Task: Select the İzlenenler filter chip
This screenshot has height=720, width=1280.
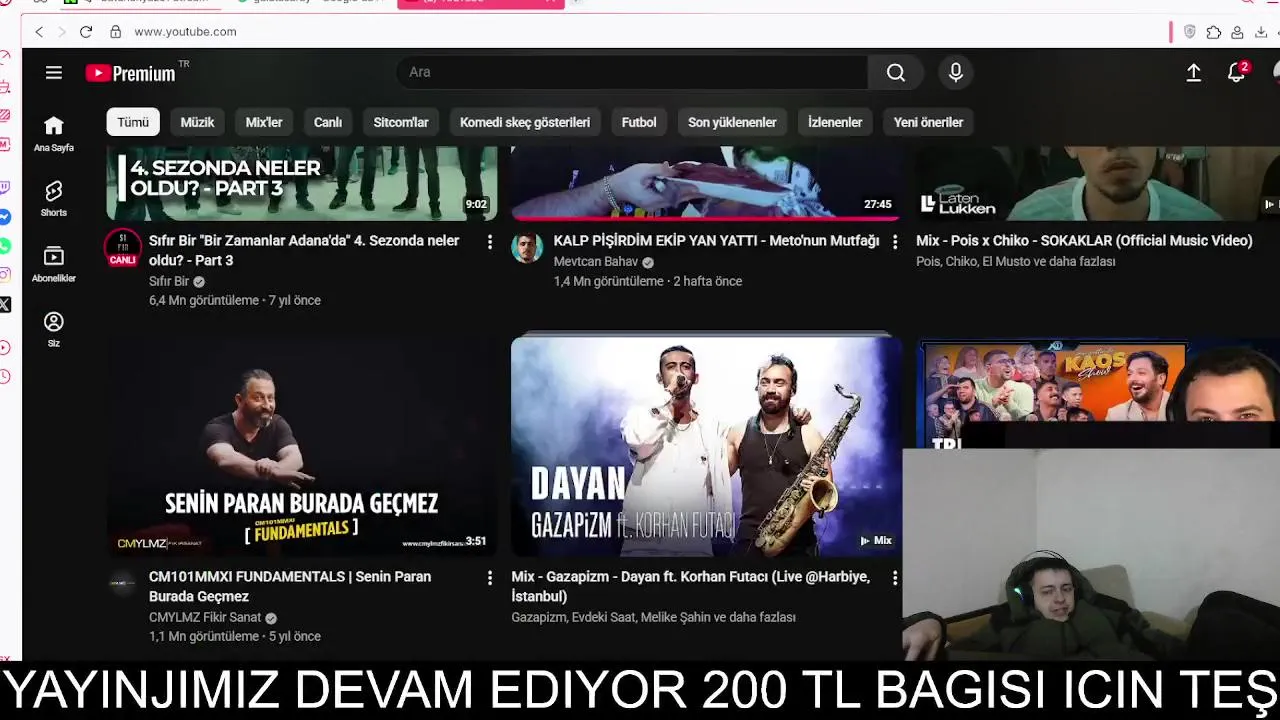Action: click(x=835, y=122)
